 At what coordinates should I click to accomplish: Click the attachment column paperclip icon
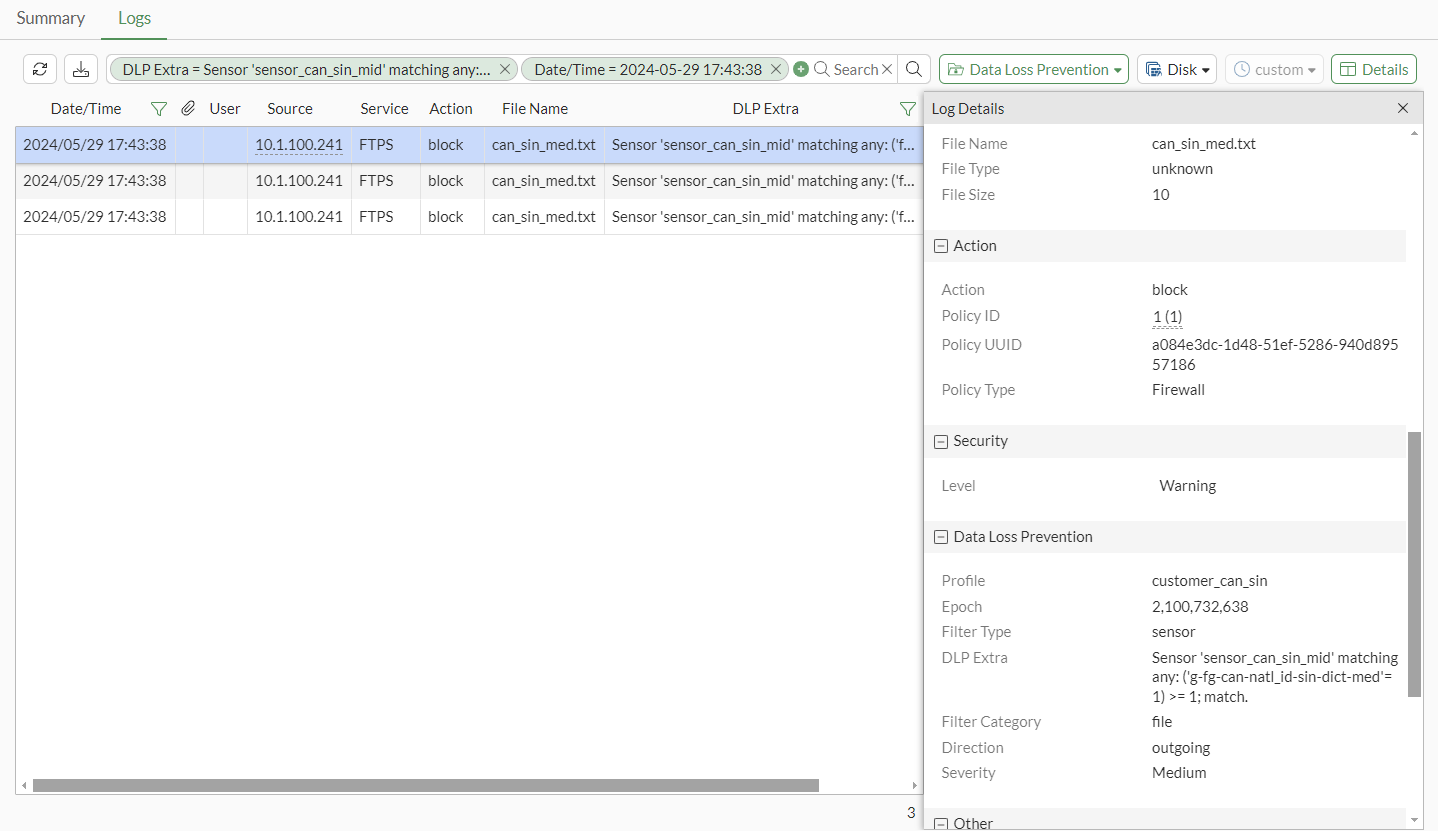tap(188, 109)
